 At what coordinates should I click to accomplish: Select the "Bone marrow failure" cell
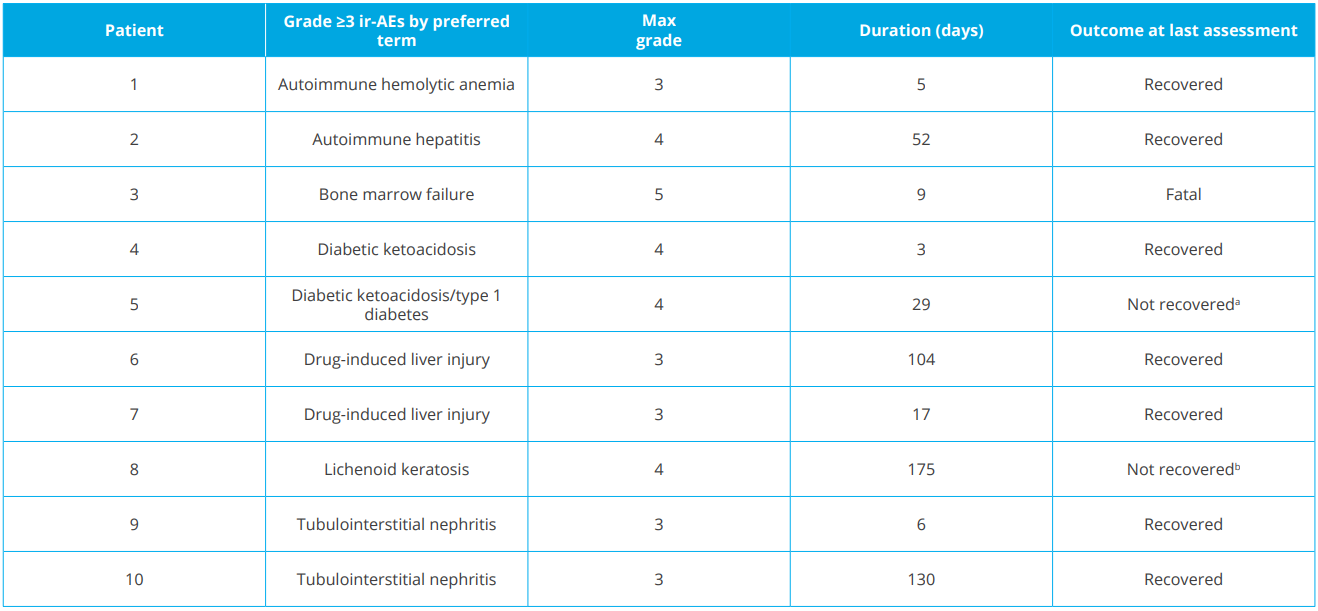click(396, 195)
